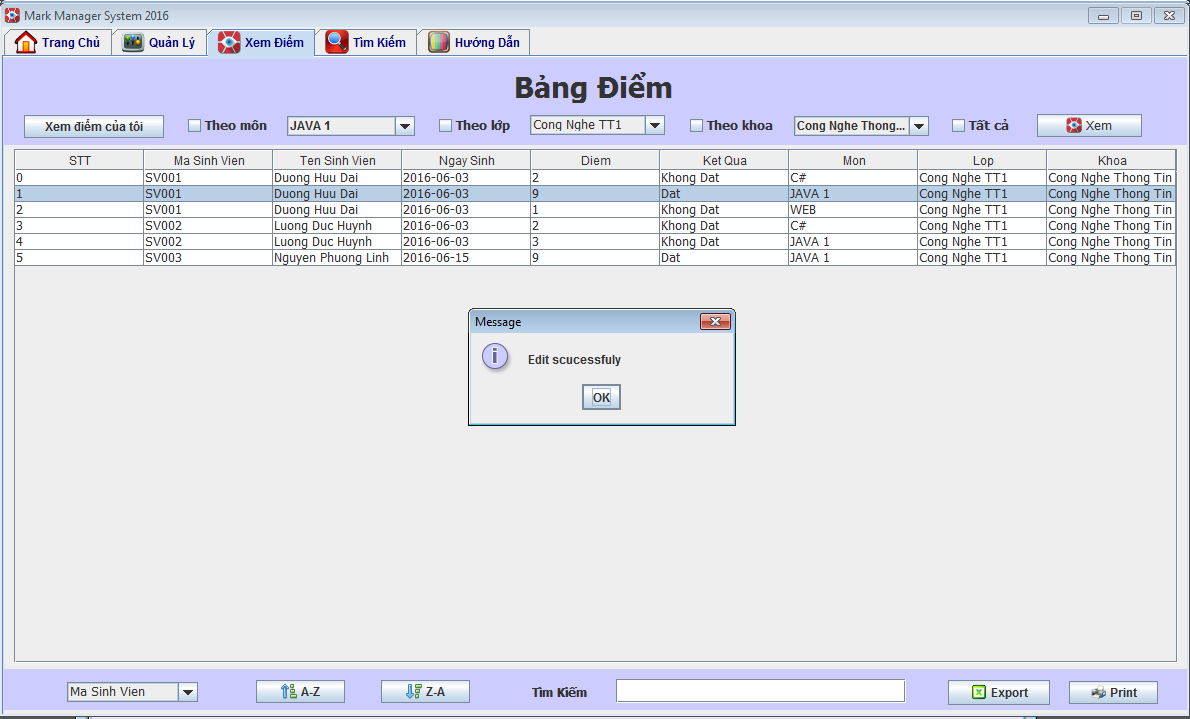Click the printer icon on Print button

1098,692
